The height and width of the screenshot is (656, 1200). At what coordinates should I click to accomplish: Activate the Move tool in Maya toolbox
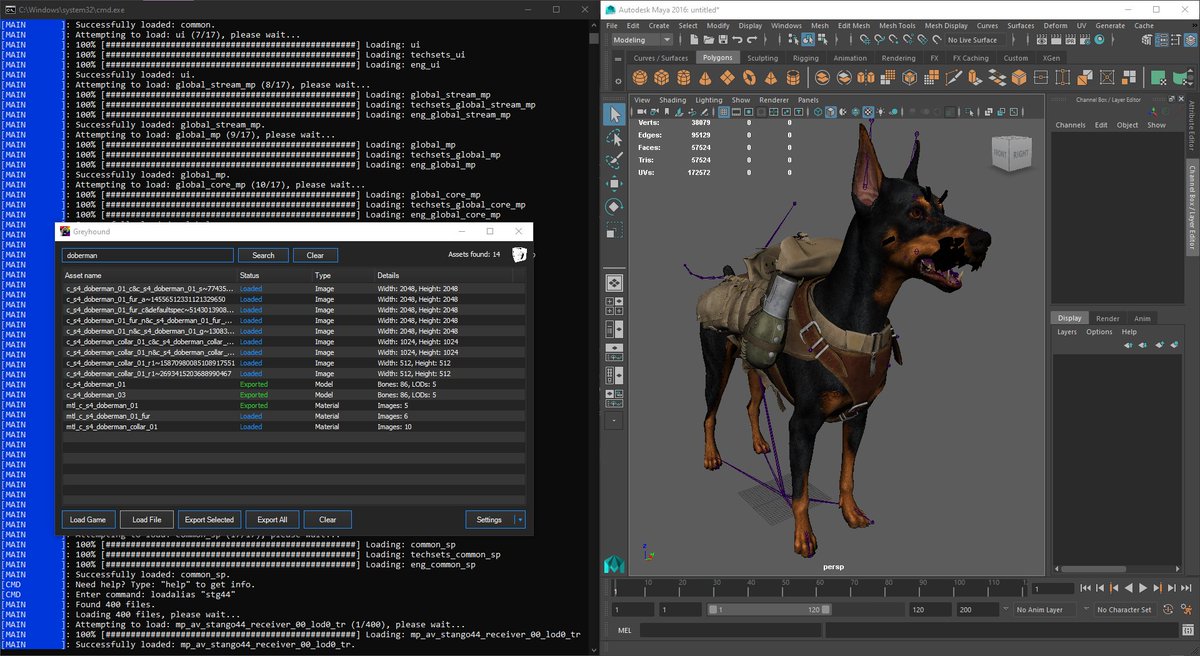coord(614,184)
